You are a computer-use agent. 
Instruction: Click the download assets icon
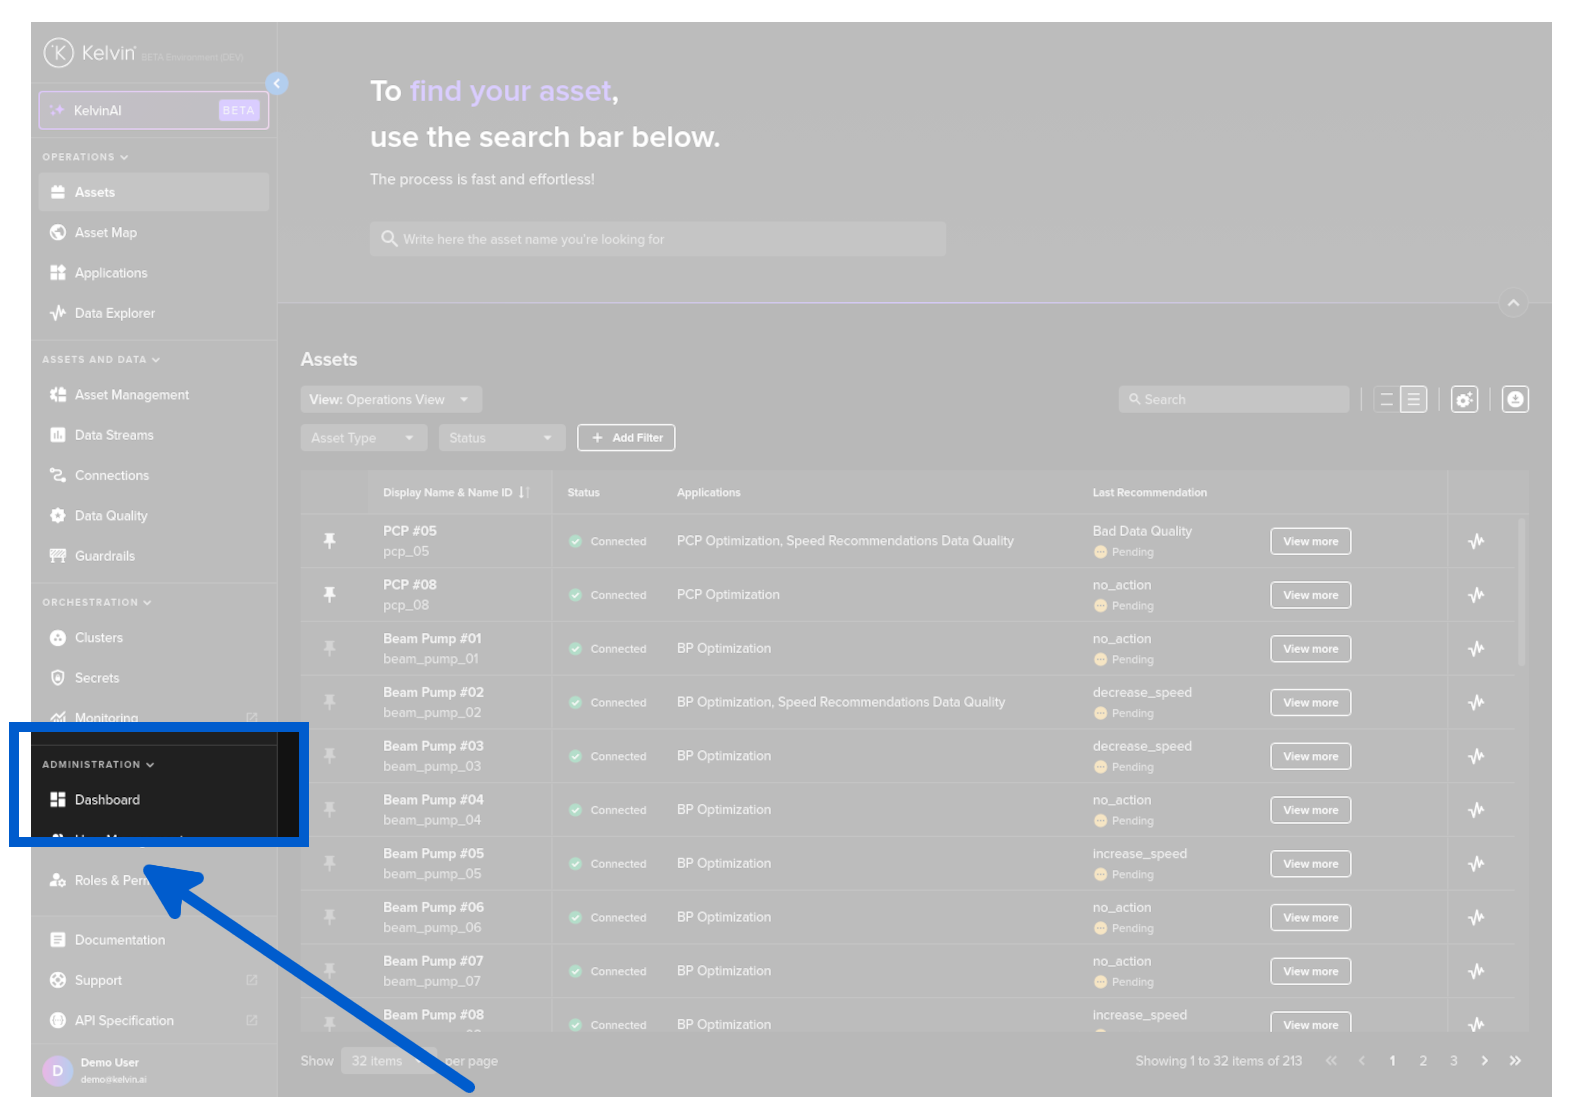[1515, 400]
